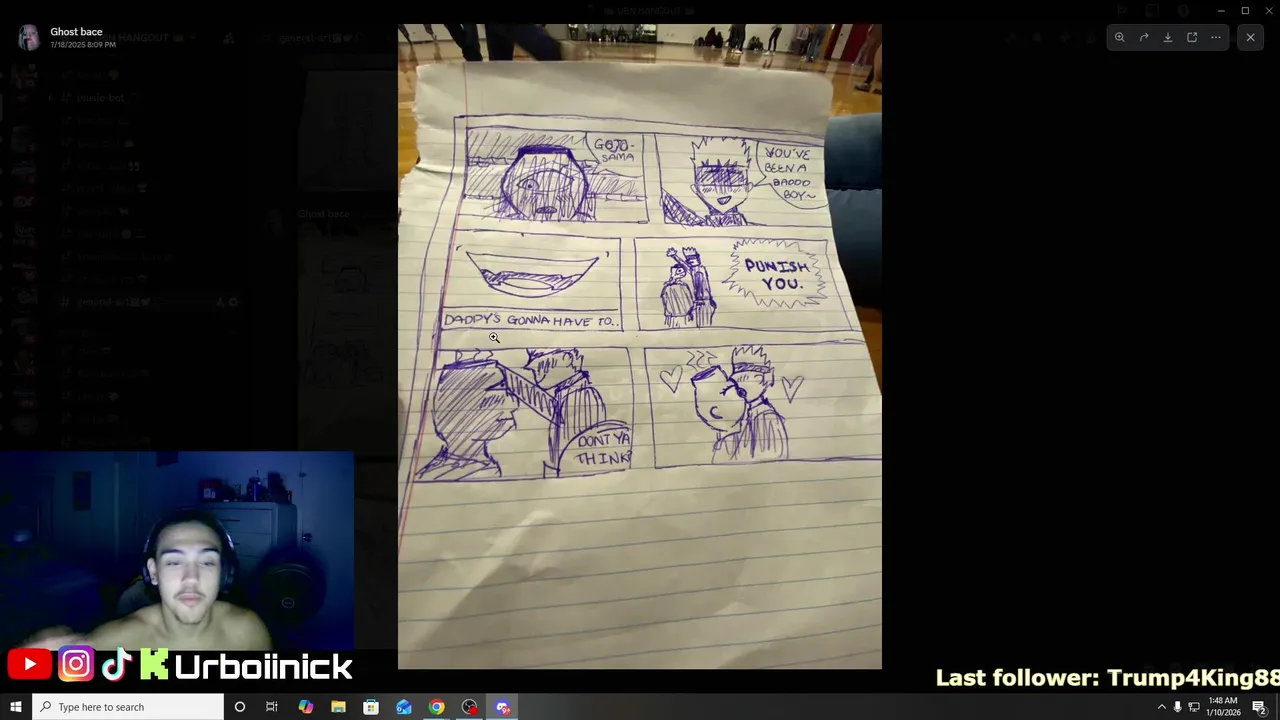Launch Copilot from the taskbar
The image size is (1280, 720).
[305, 707]
